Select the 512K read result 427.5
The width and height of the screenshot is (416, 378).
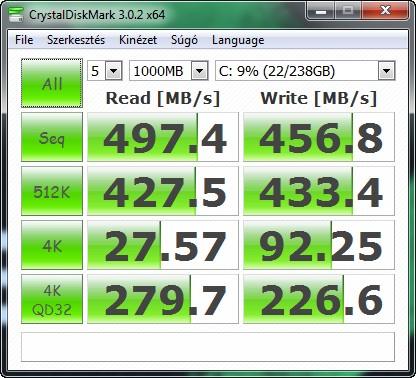(x=163, y=191)
